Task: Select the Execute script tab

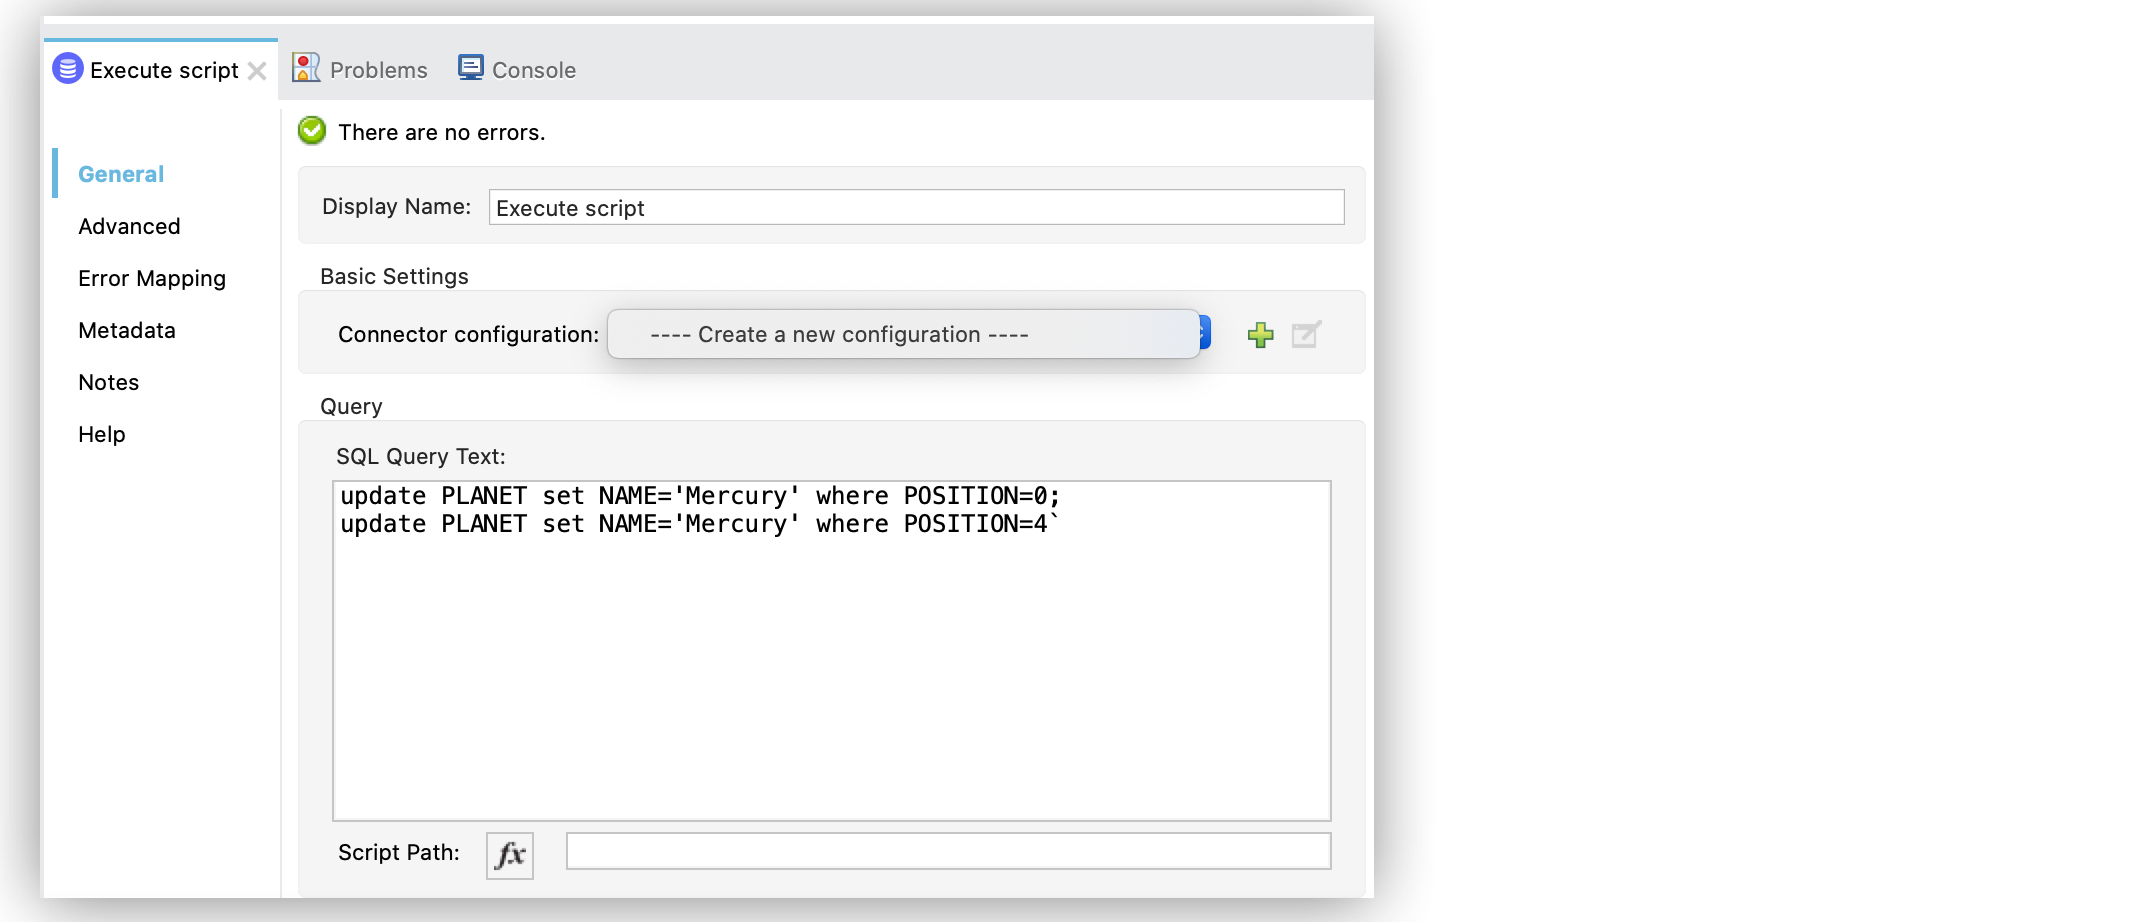Action: 163,70
